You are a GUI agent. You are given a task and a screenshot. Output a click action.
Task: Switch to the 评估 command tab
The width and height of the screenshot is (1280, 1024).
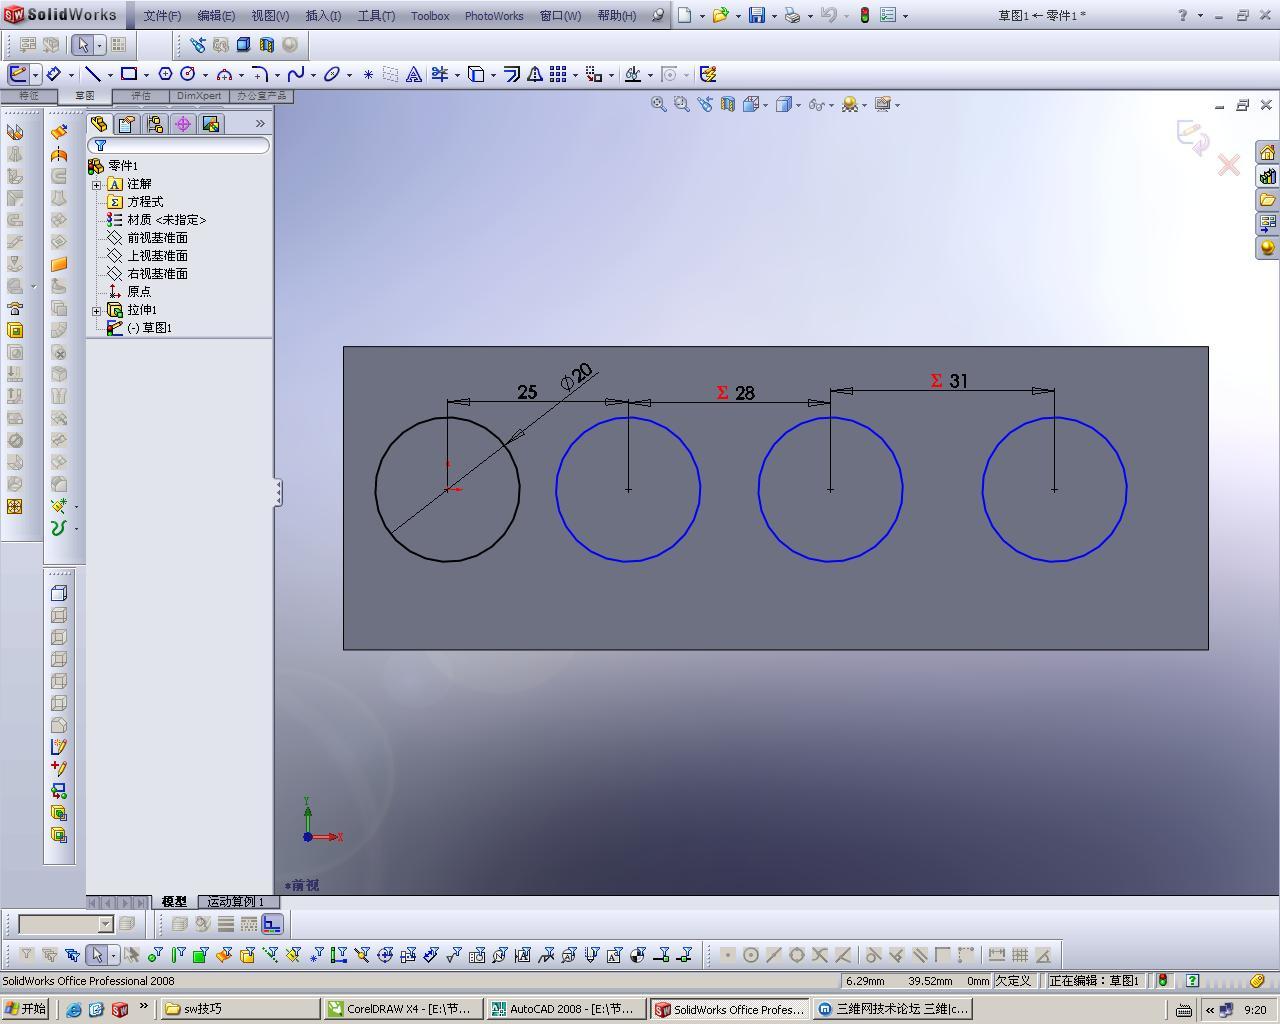click(x=141, y=96)
